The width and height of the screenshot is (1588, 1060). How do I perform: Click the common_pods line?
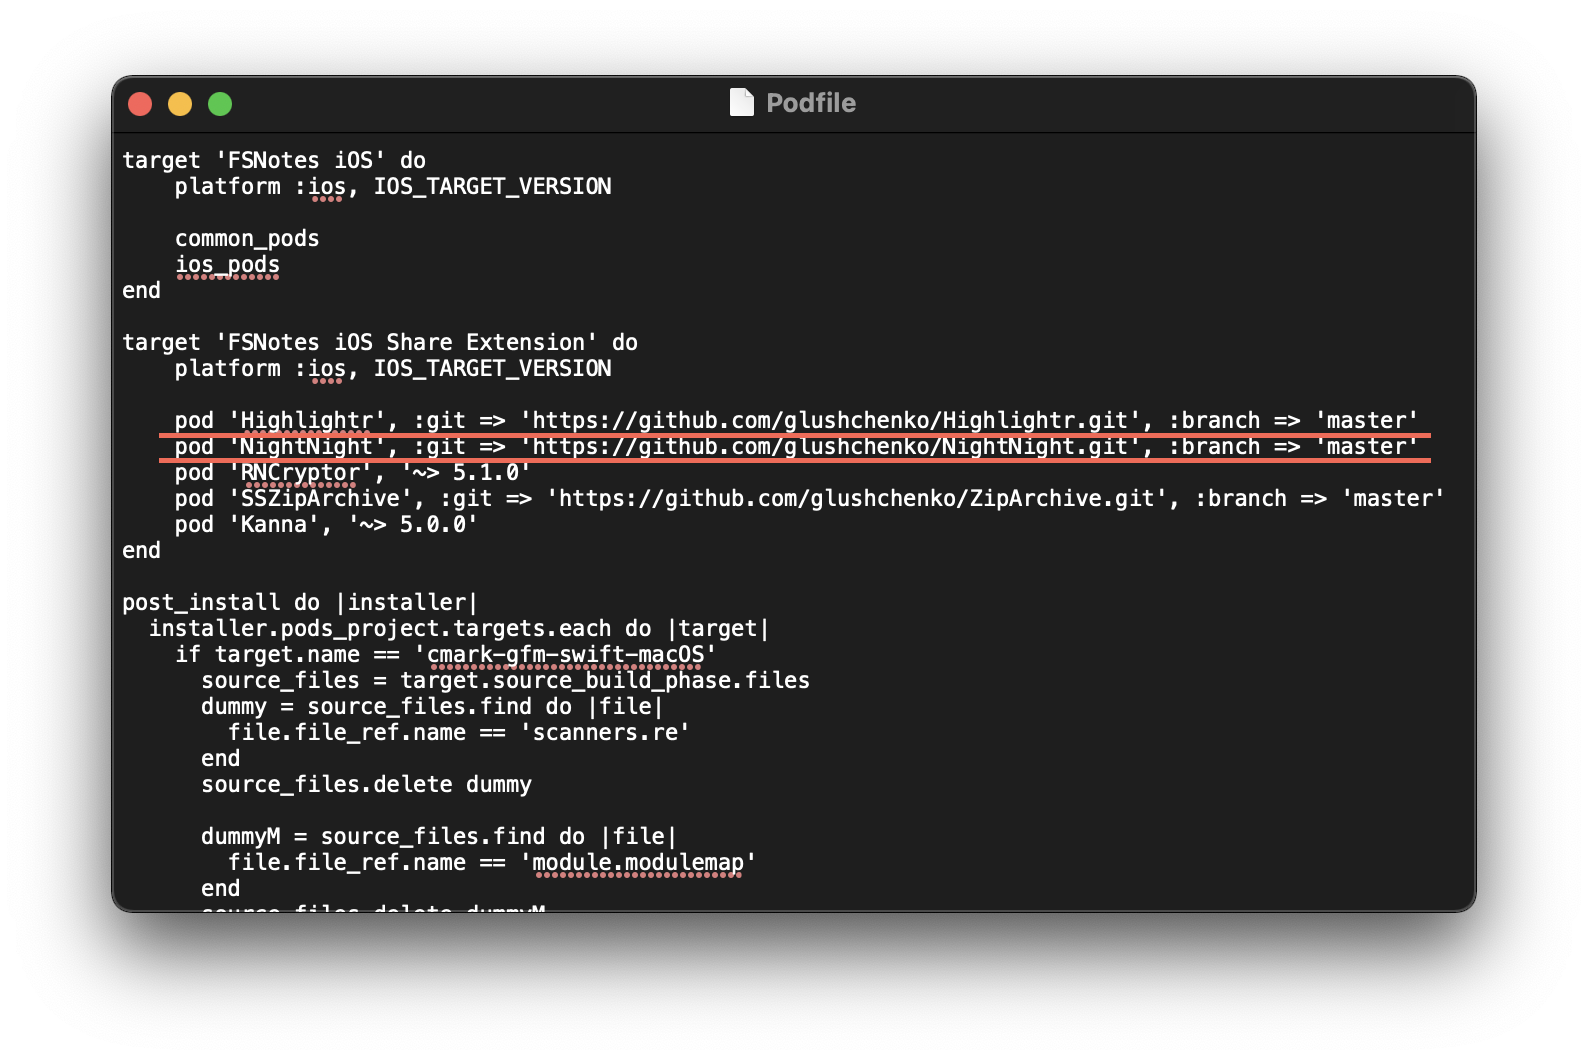(247, 238)
